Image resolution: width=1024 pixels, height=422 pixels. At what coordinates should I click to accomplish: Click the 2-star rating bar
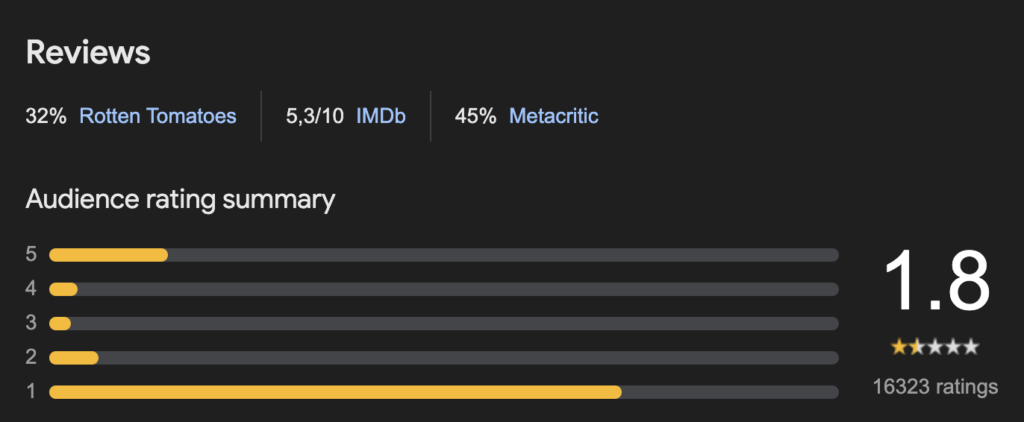coord(443,358)
